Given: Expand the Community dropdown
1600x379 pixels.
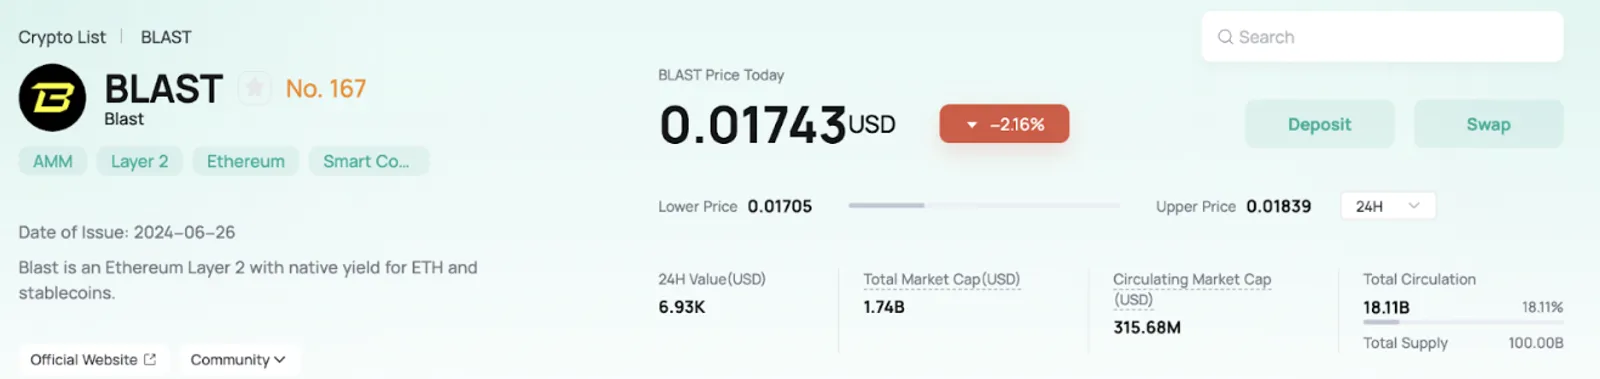Looking at the screenshot, I should click(238, 359).
